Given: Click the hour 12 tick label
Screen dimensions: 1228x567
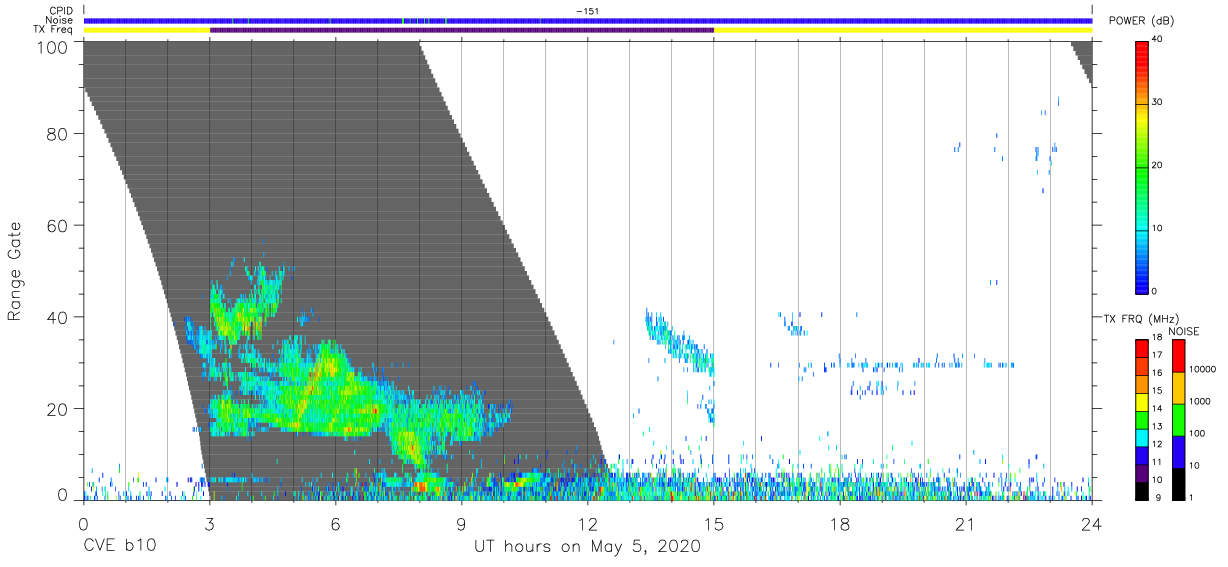Looking at the screenshot, I should [x=587, y=525].
